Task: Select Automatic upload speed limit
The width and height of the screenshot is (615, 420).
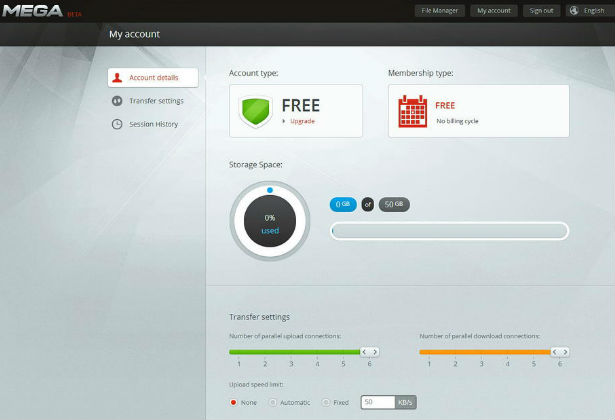Action: 273,402
